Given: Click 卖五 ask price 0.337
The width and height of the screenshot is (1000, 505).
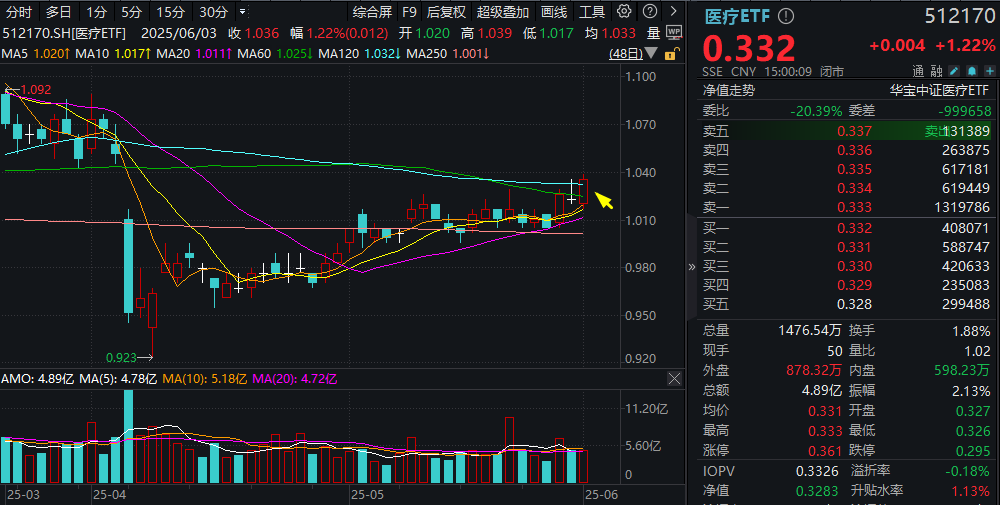Looking at the screenshot, I should click(855, 131).
